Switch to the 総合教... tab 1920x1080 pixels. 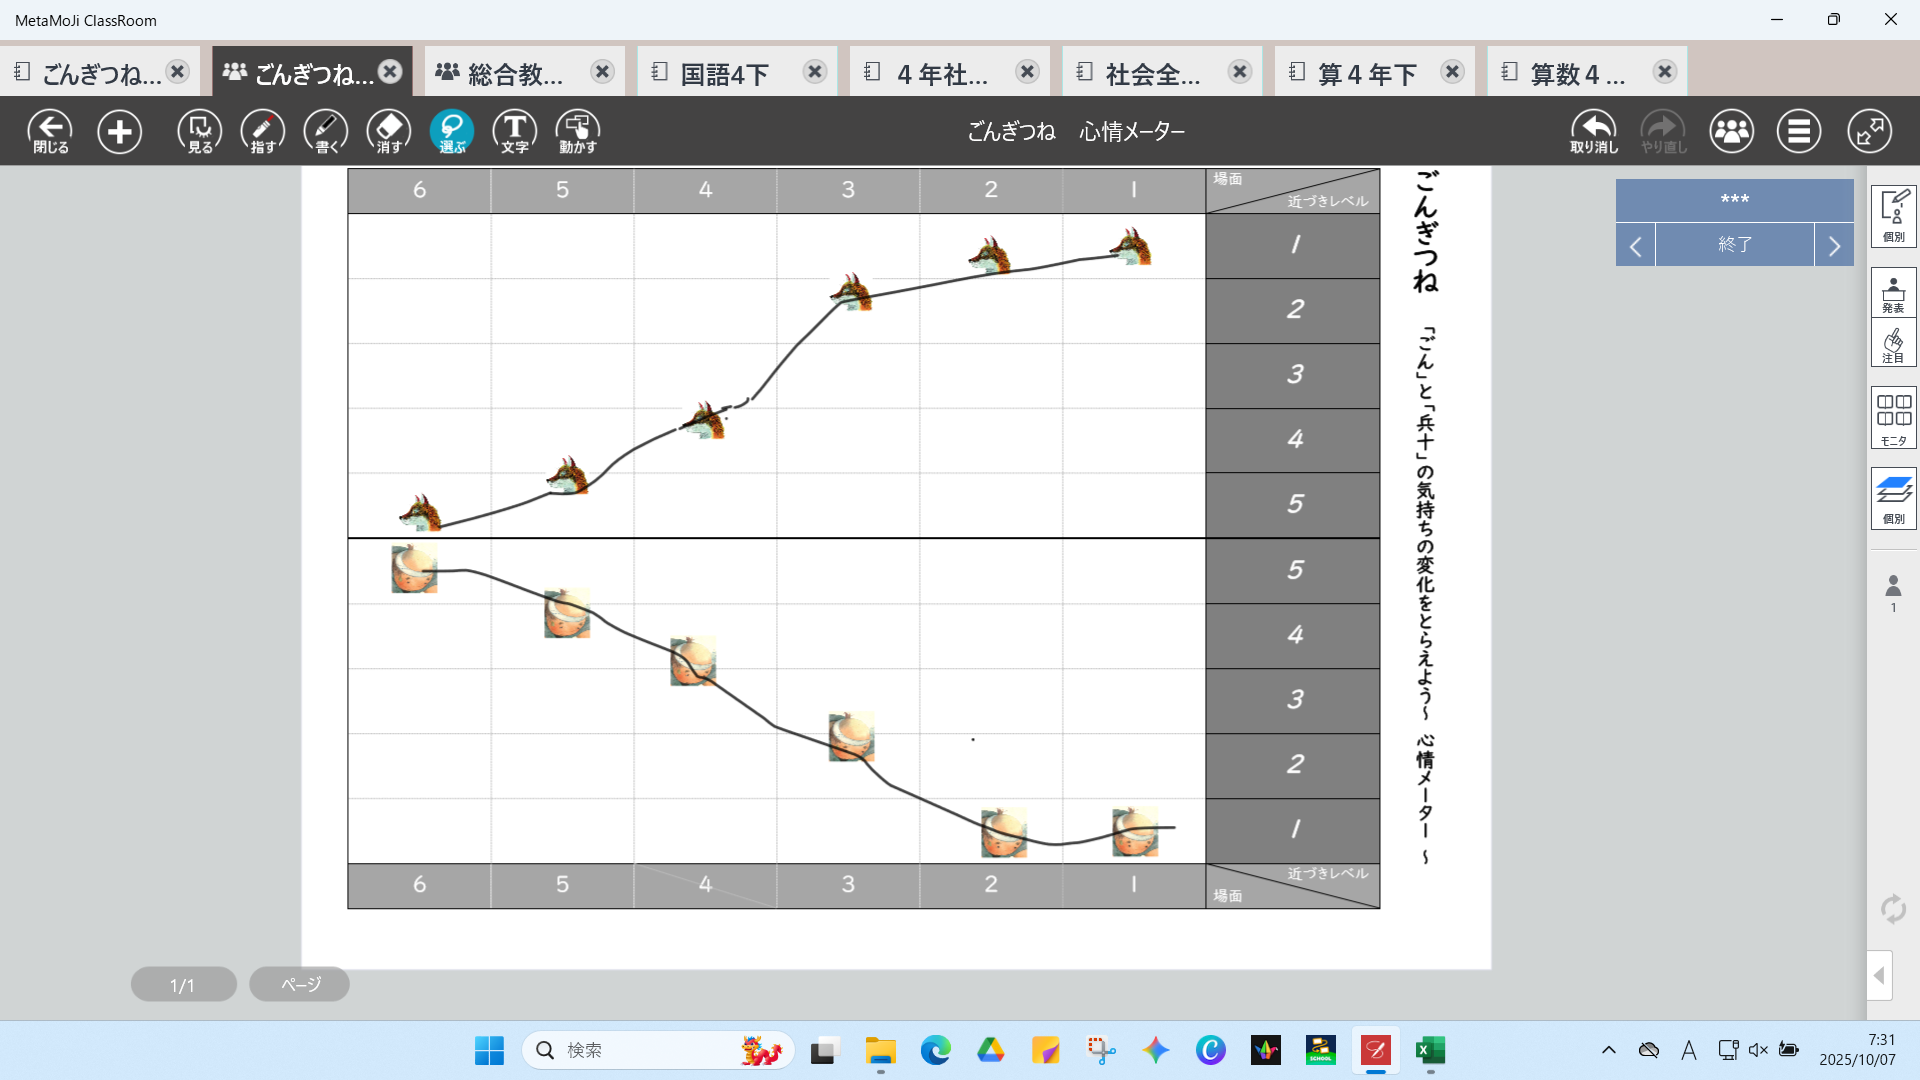pyautogui.click(x=515, y=73)
